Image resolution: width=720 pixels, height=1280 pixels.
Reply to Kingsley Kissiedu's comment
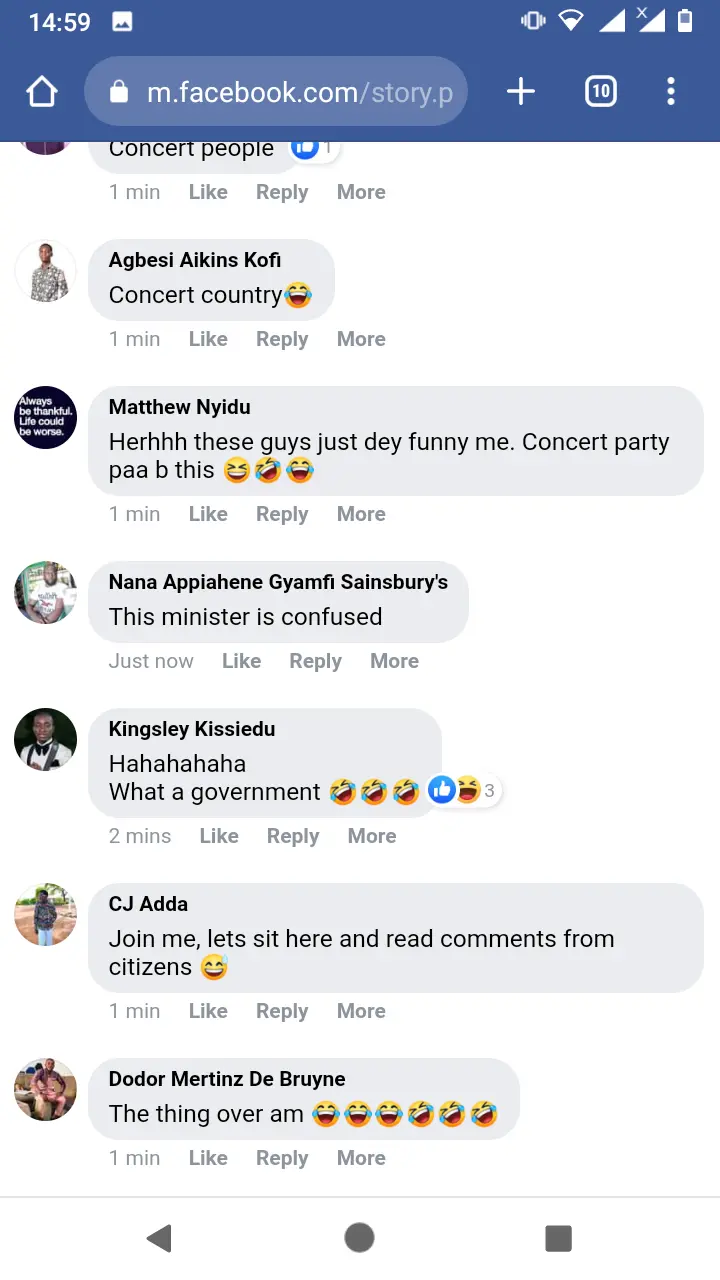pyautogui.click(x=293, y=836)
